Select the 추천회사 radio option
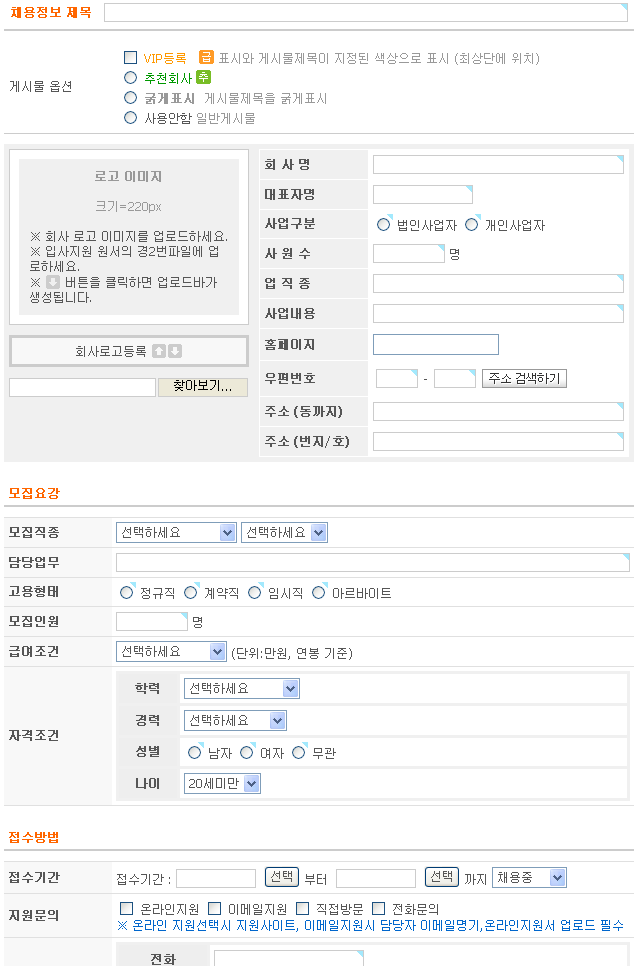 (x=130, y=77)
